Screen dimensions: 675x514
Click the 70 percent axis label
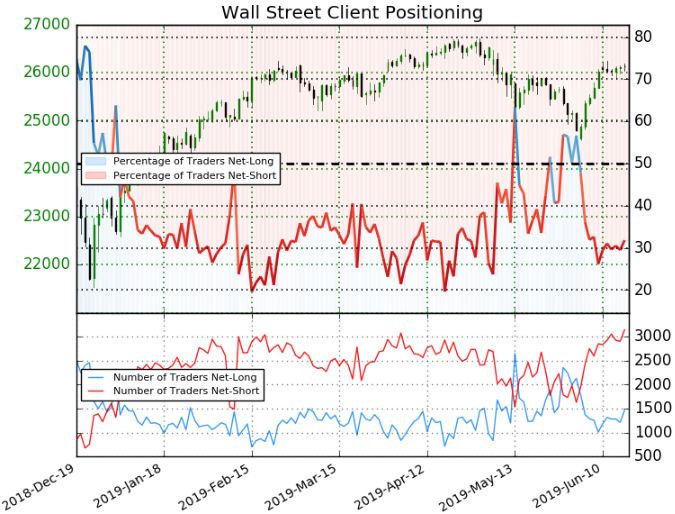pyautogui.click(x=643, y=79)
